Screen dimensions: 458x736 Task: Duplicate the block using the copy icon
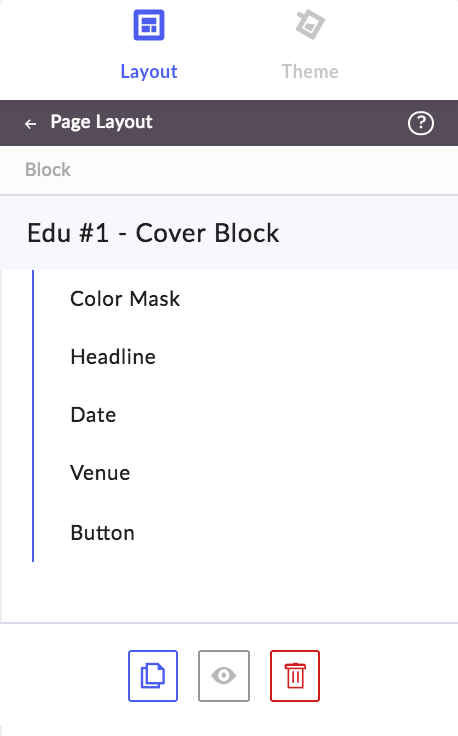pos(153,676)
